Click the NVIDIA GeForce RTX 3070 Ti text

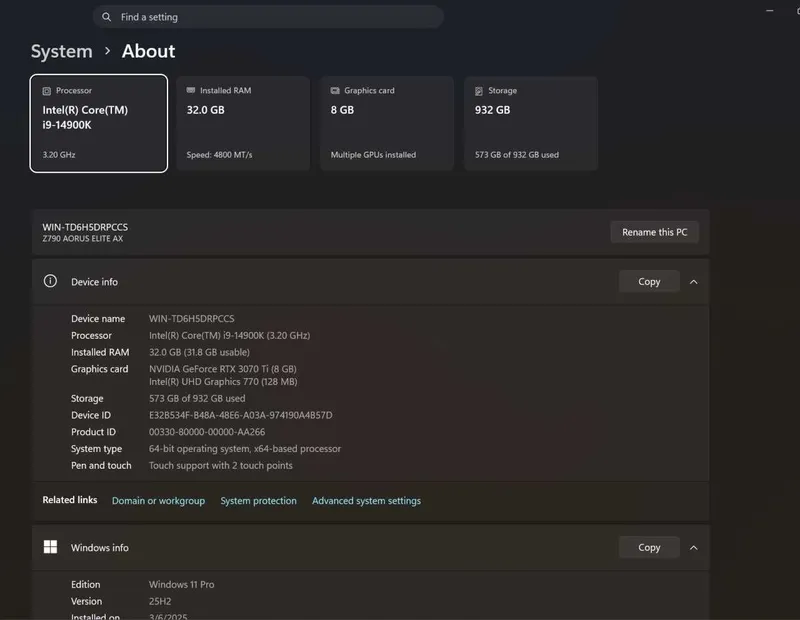[222, 369]
